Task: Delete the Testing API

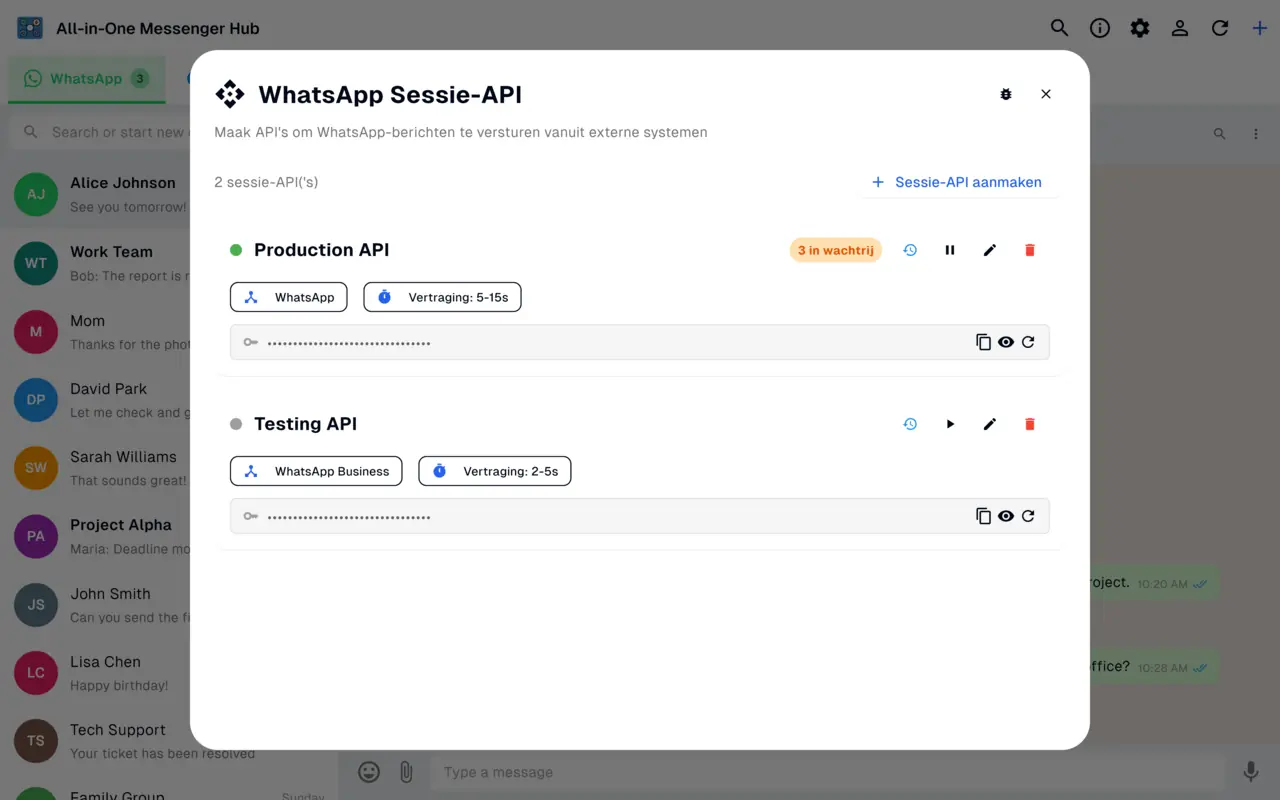Action: 1030,424
